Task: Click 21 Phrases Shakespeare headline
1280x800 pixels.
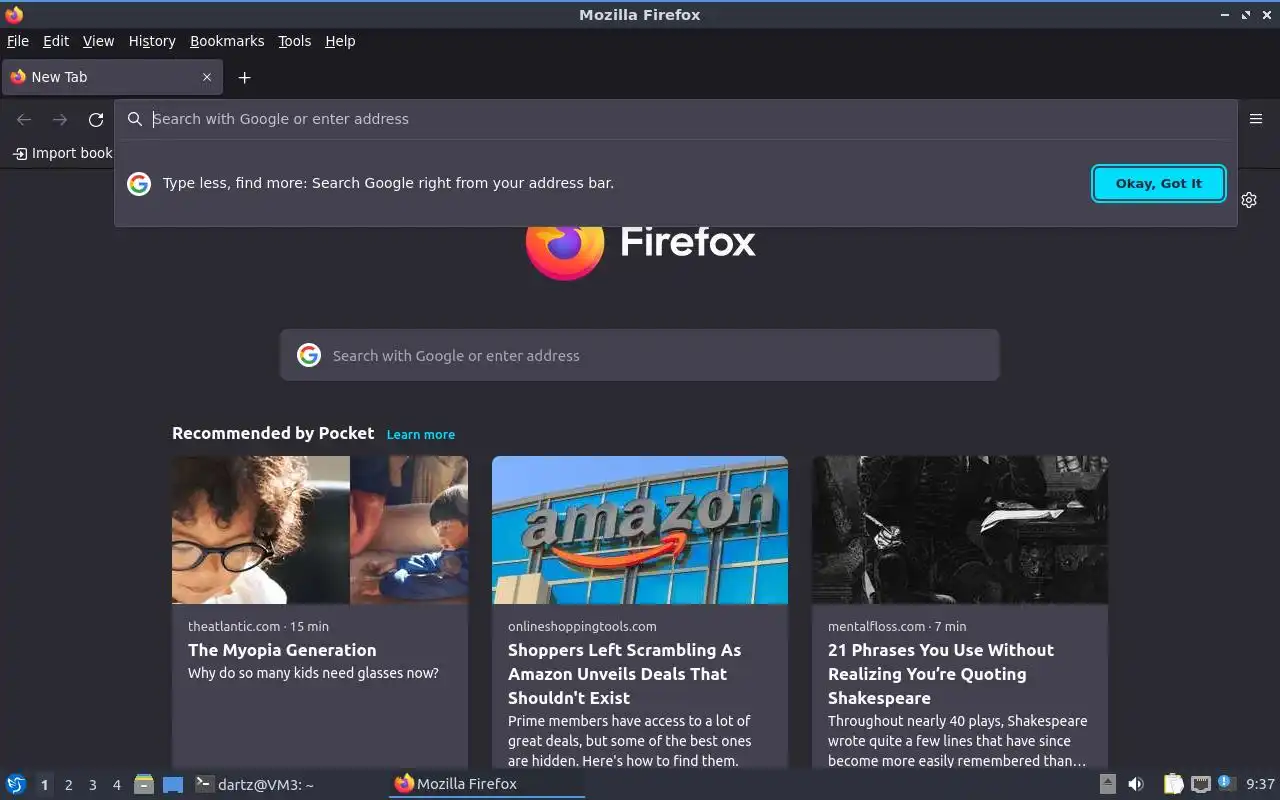Action: coord(941,674)
